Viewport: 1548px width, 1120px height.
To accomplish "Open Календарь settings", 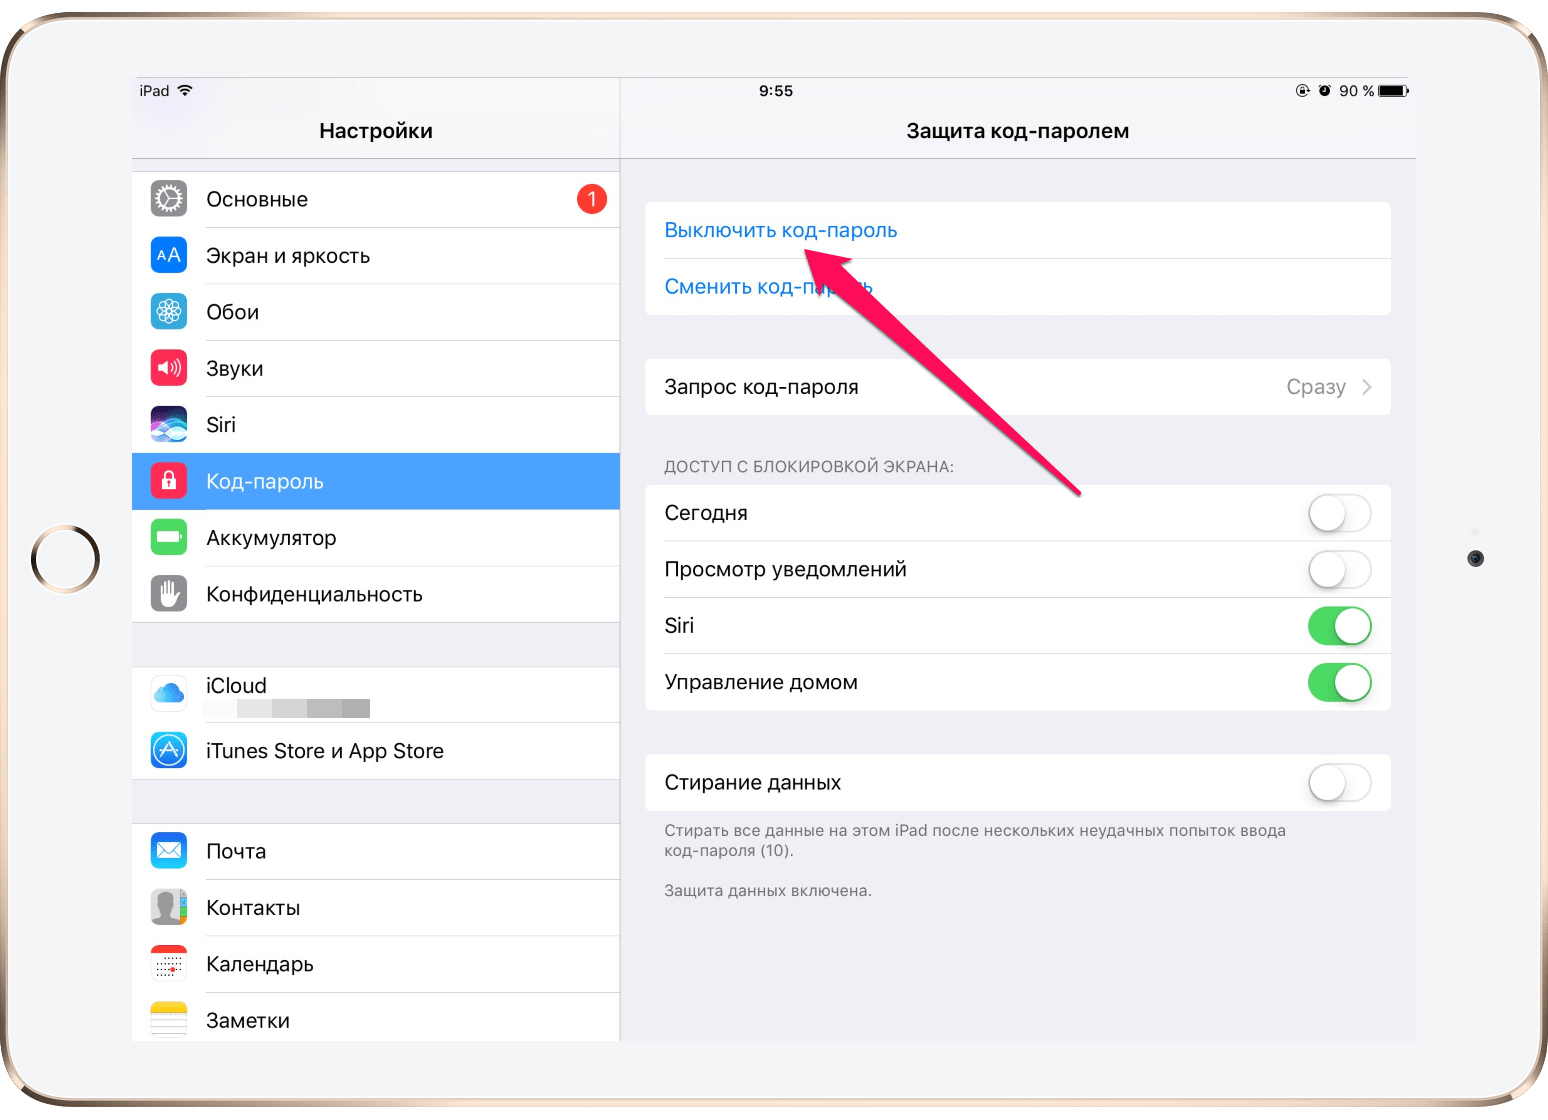I will point(376,964).
